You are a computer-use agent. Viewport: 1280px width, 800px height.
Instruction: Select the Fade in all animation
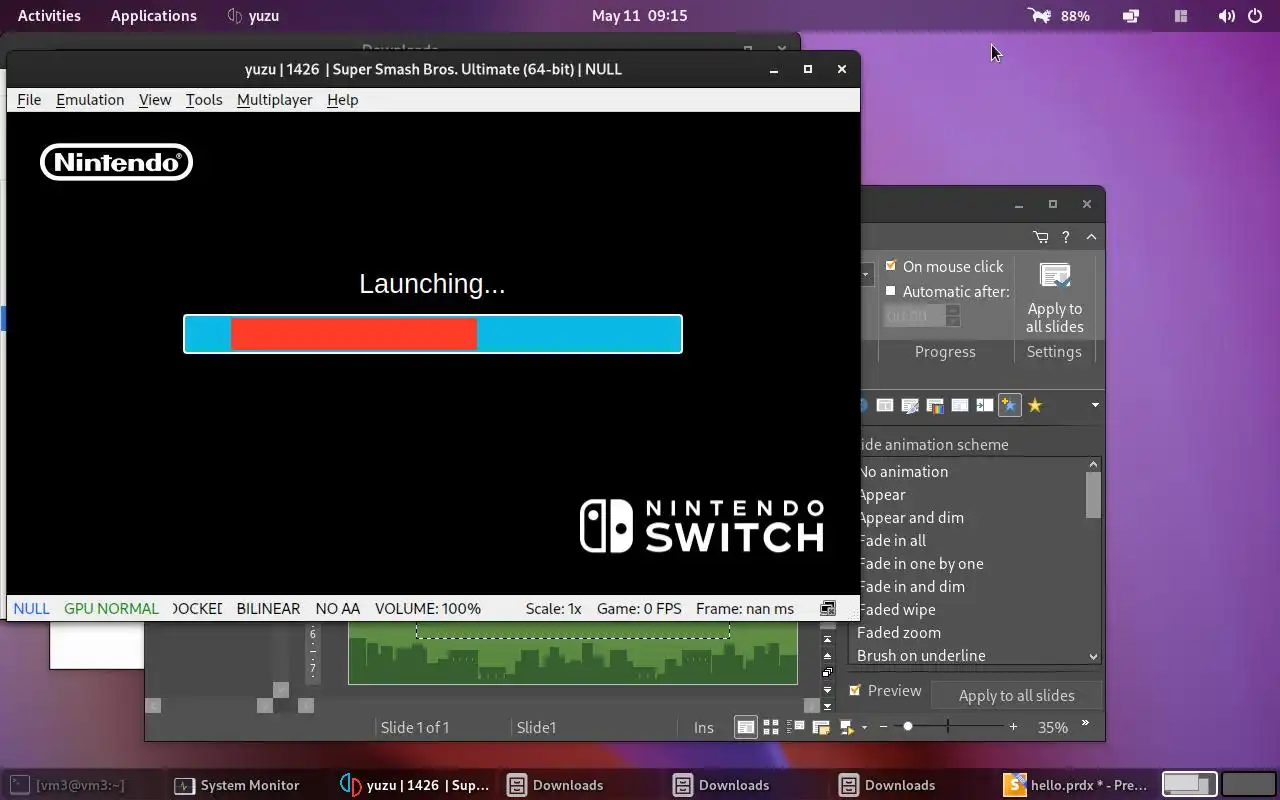[891, 540]
